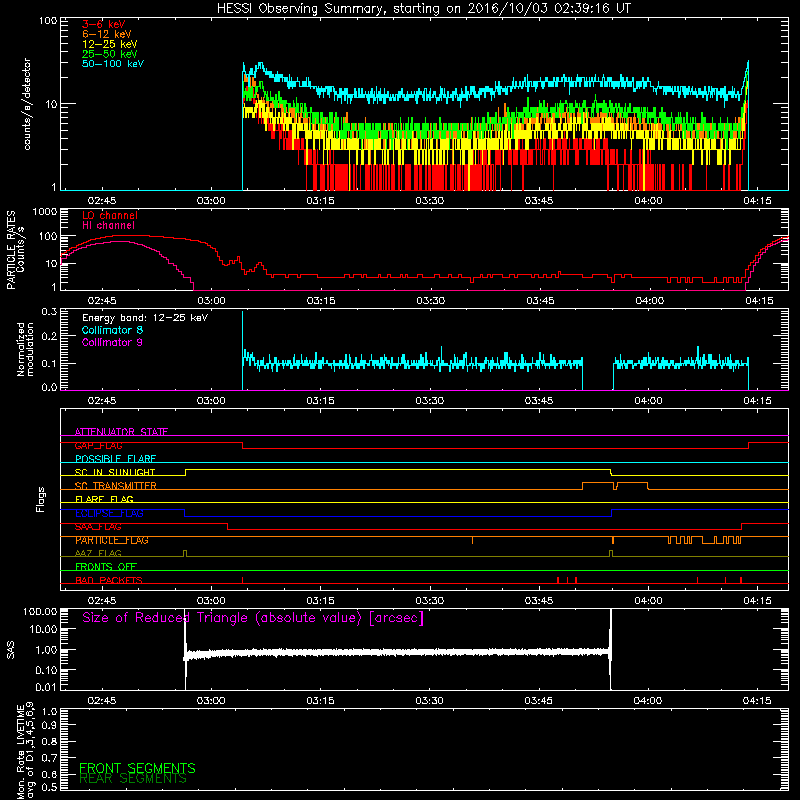
Task: Click the 03:15 tick below the count-rate panel
Action: (320, 201)
